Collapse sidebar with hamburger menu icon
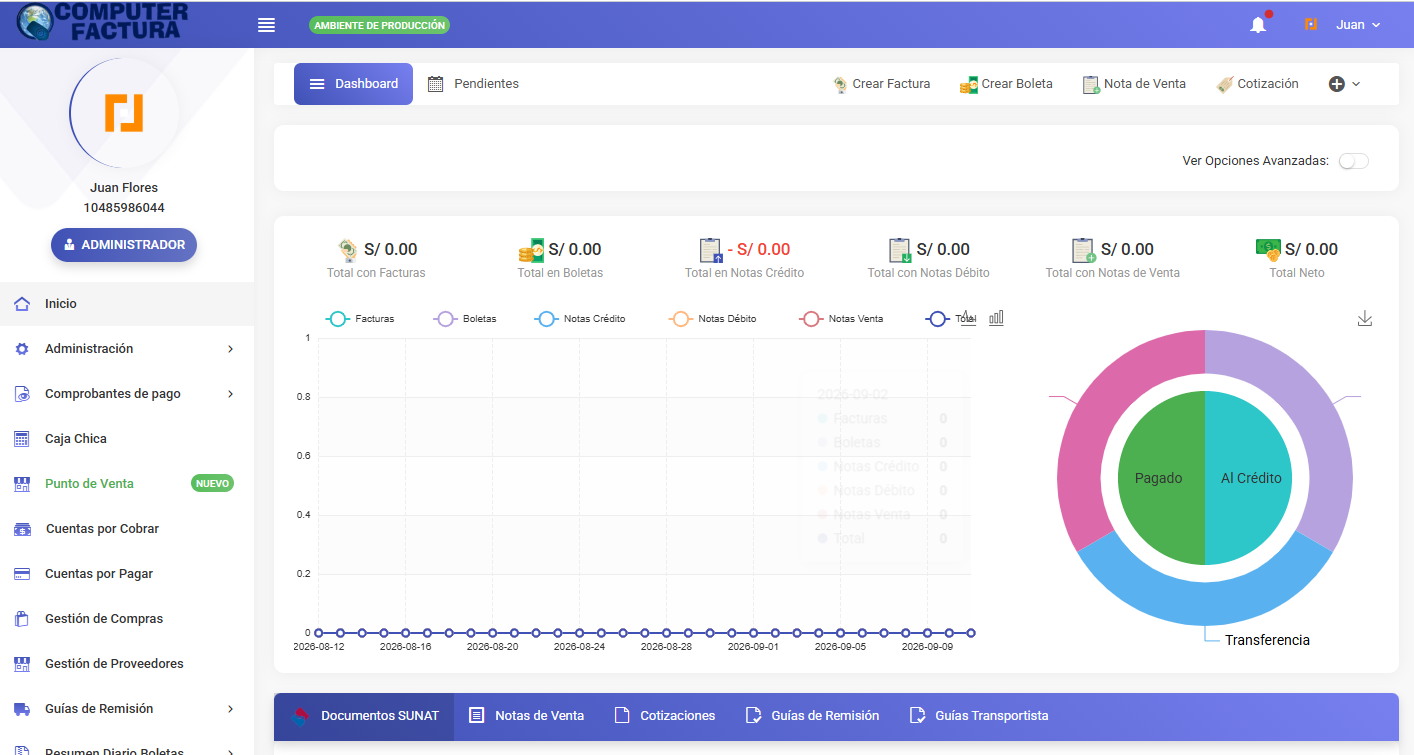Screen dimensions: 1414x755 point(266,25)
